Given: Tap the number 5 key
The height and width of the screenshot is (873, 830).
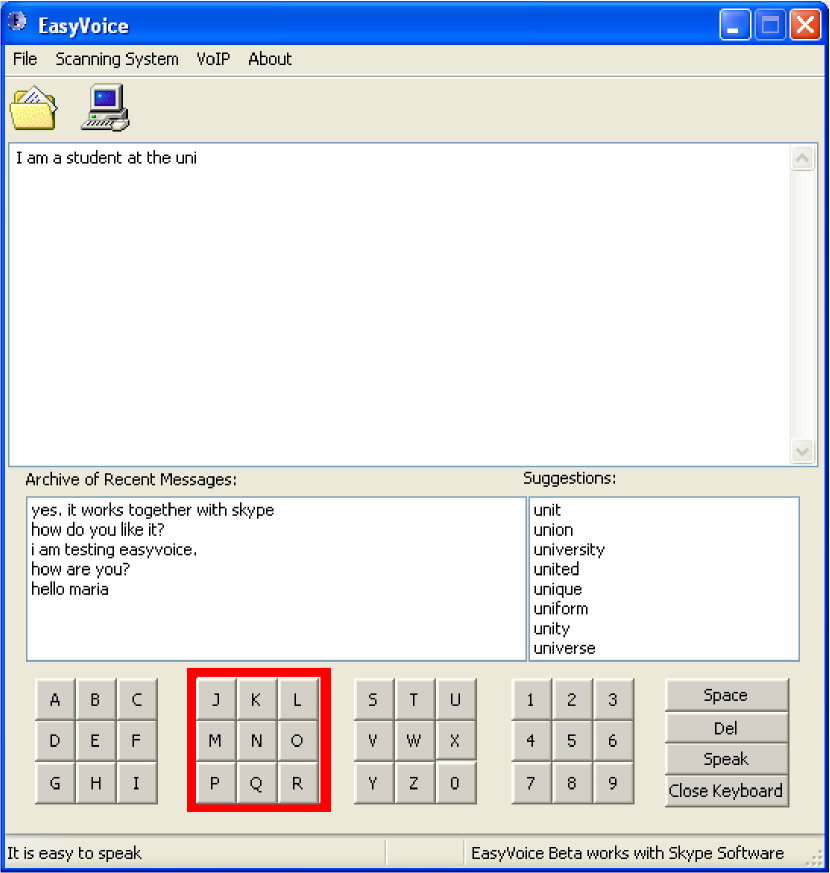Looking at the screenshot, I should tap(572, 741).
